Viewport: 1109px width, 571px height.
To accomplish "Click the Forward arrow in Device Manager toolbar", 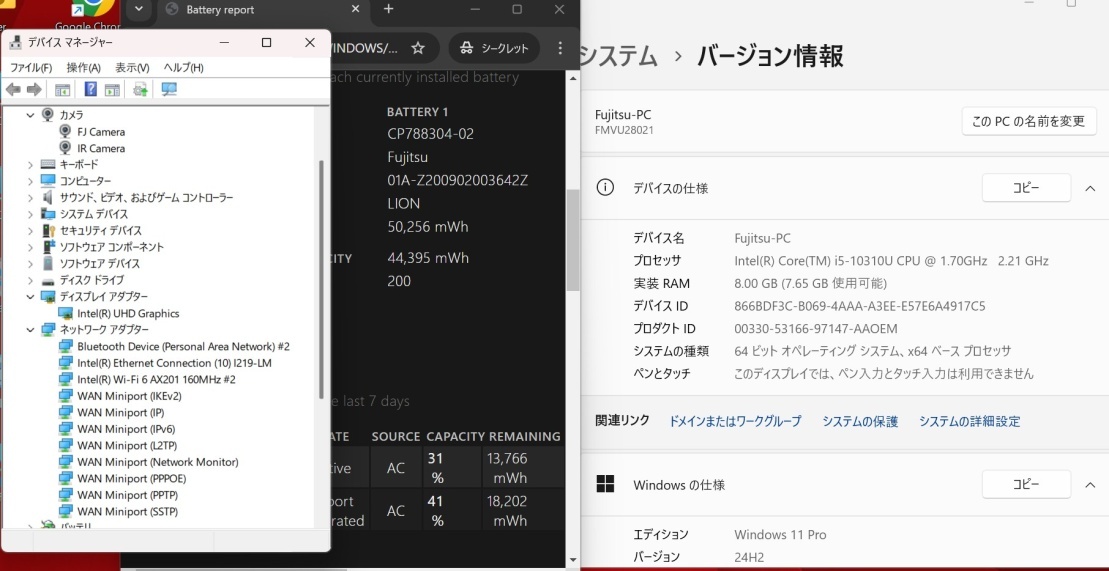I will pos(33,89).
